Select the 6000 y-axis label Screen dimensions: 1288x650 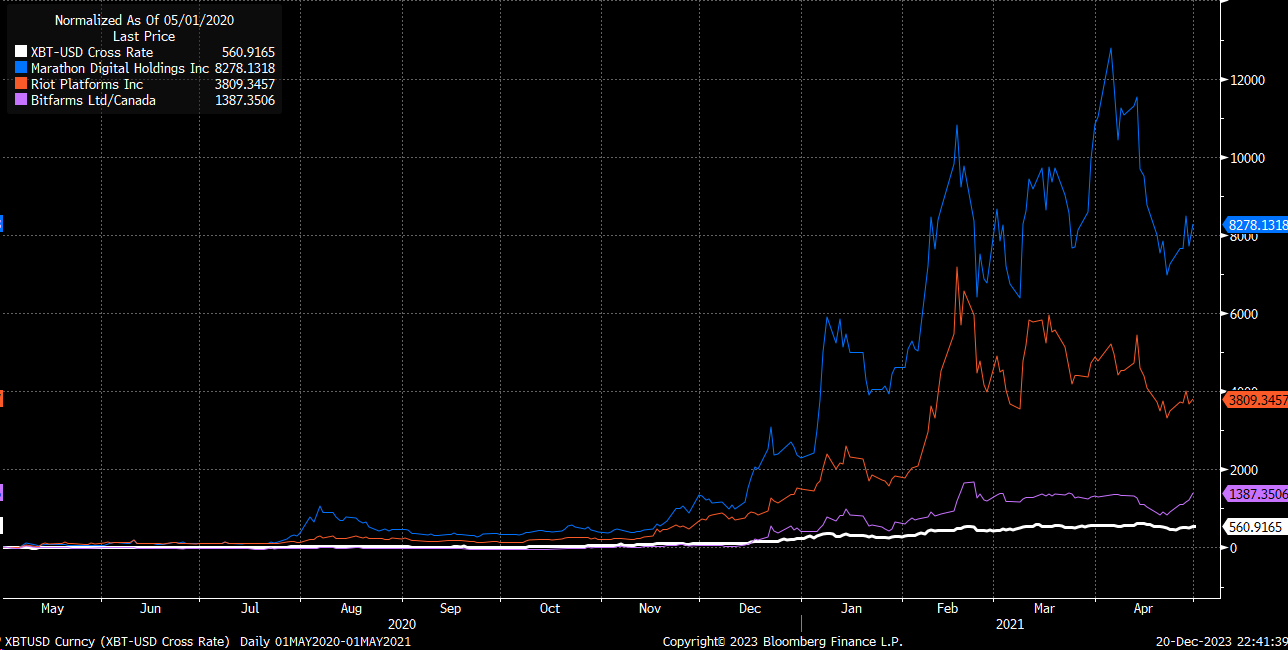tap(1244, 314)
